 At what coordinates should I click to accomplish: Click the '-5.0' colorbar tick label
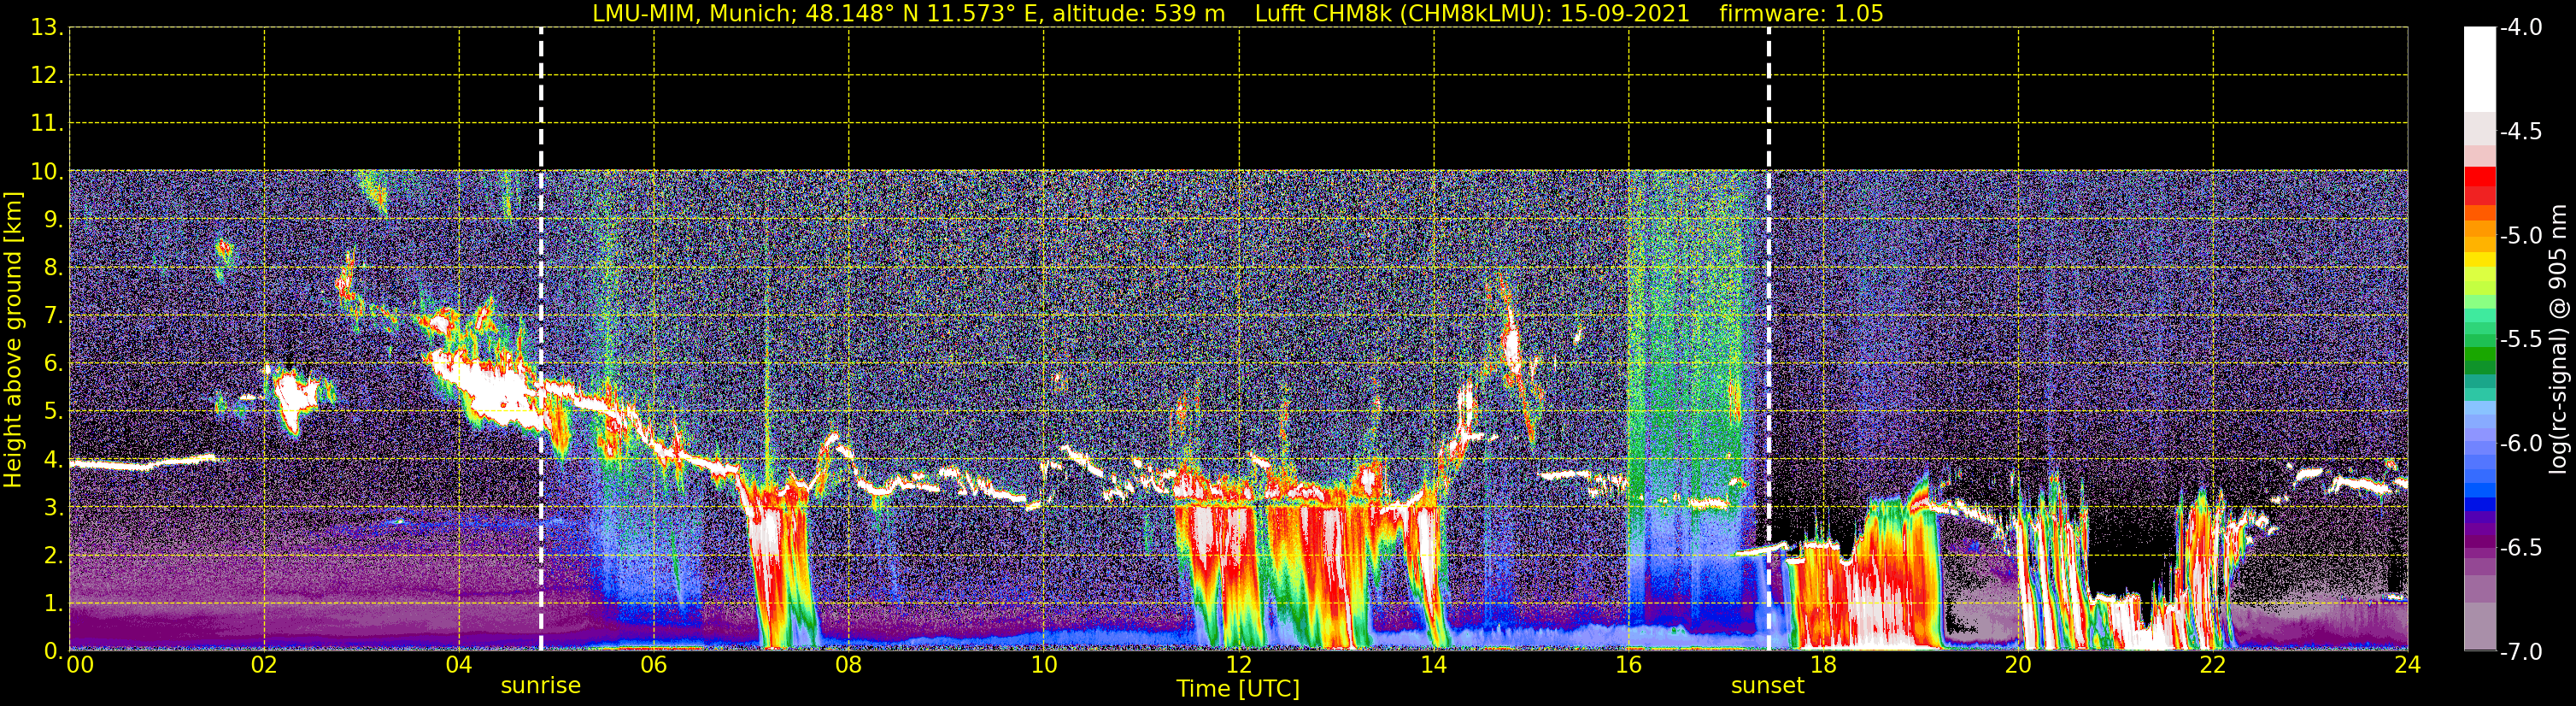(2521, 236)
